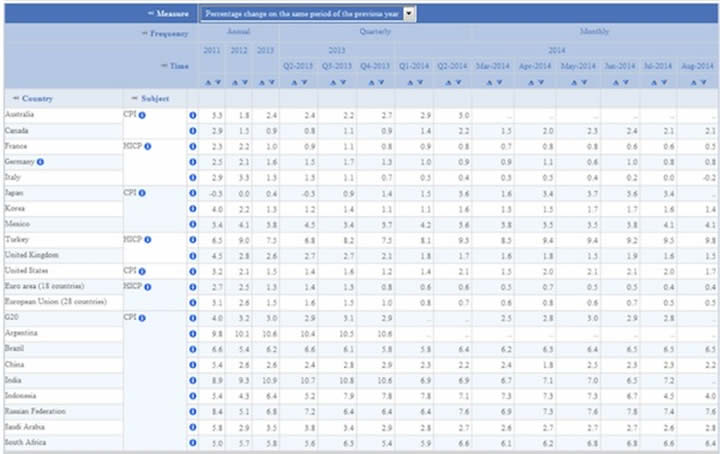Click Turkey's Aug-2014 value 9.8

(710, 240)
